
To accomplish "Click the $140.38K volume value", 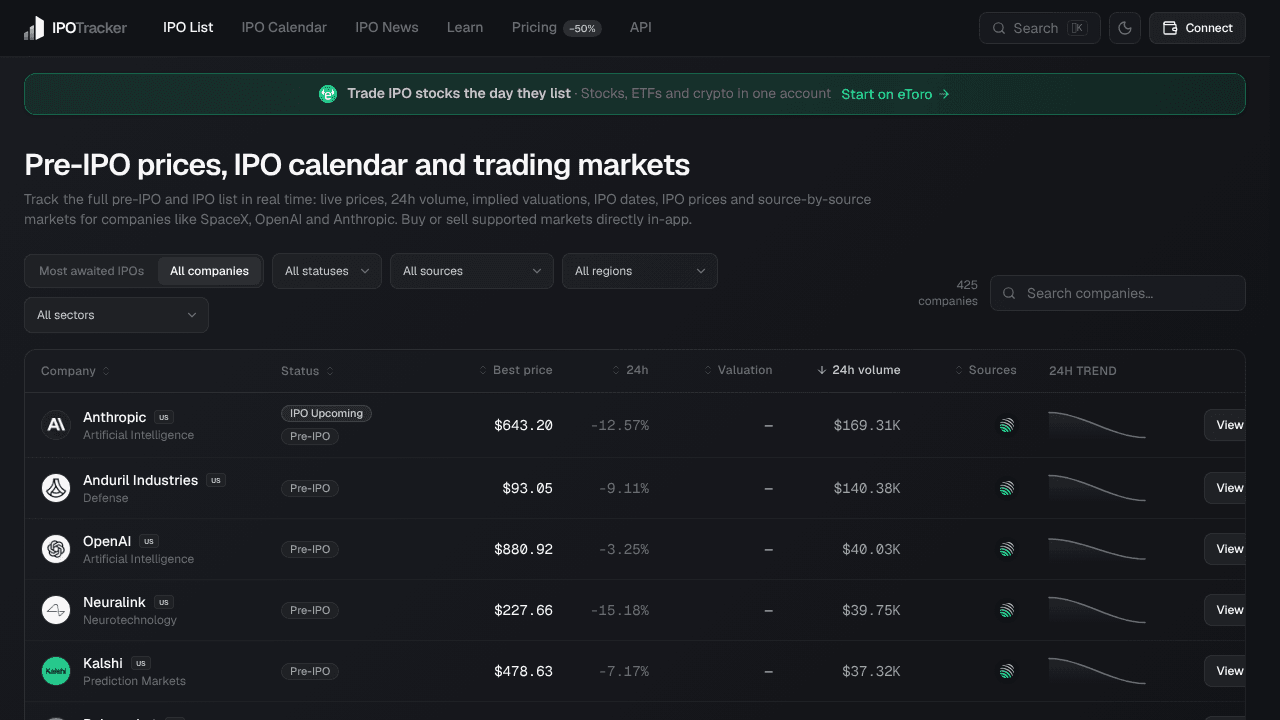I will (x=867, y=488).
